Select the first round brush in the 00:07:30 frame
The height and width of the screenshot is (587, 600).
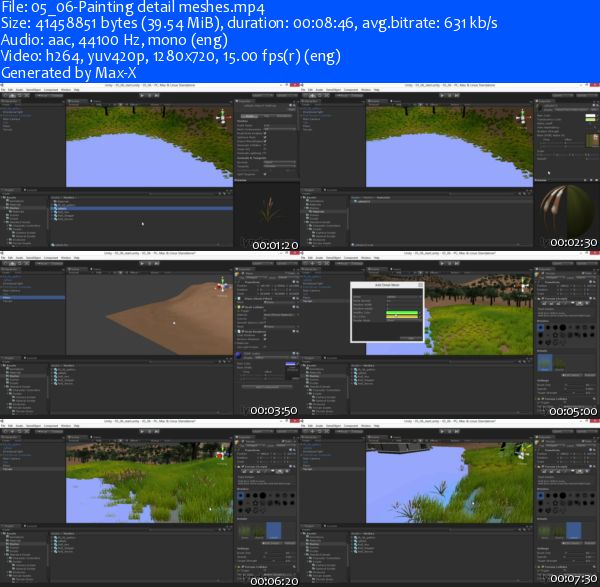541,496
